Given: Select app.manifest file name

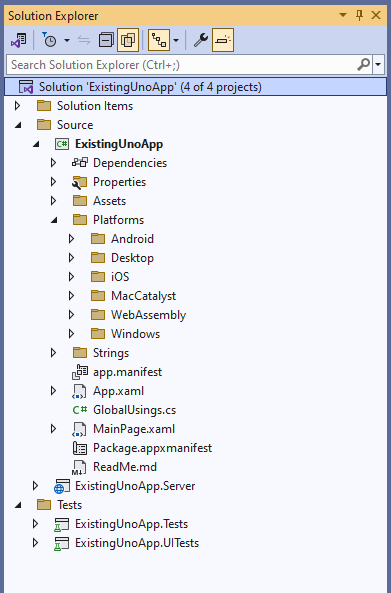Looking at the screenshot, I should click(x=127, y=372).
